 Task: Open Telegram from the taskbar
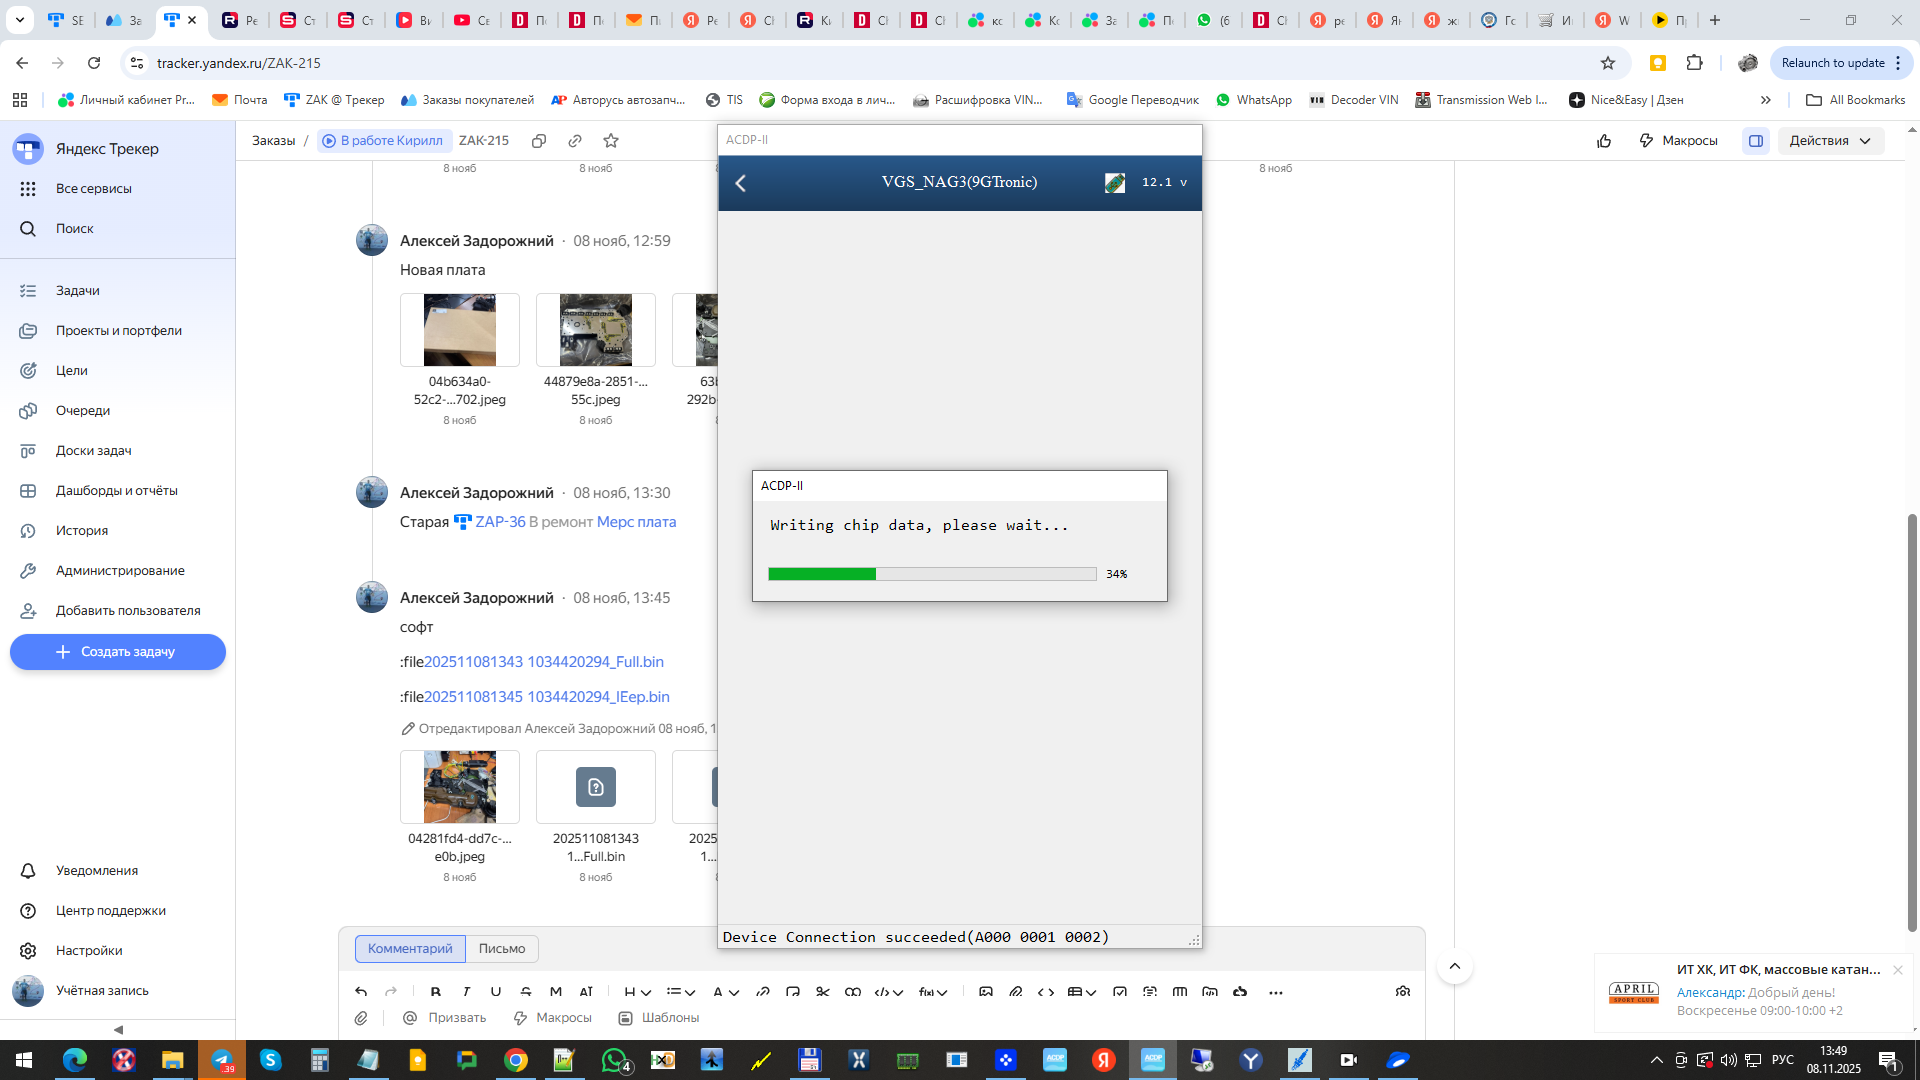click(x=221, y=1060)
